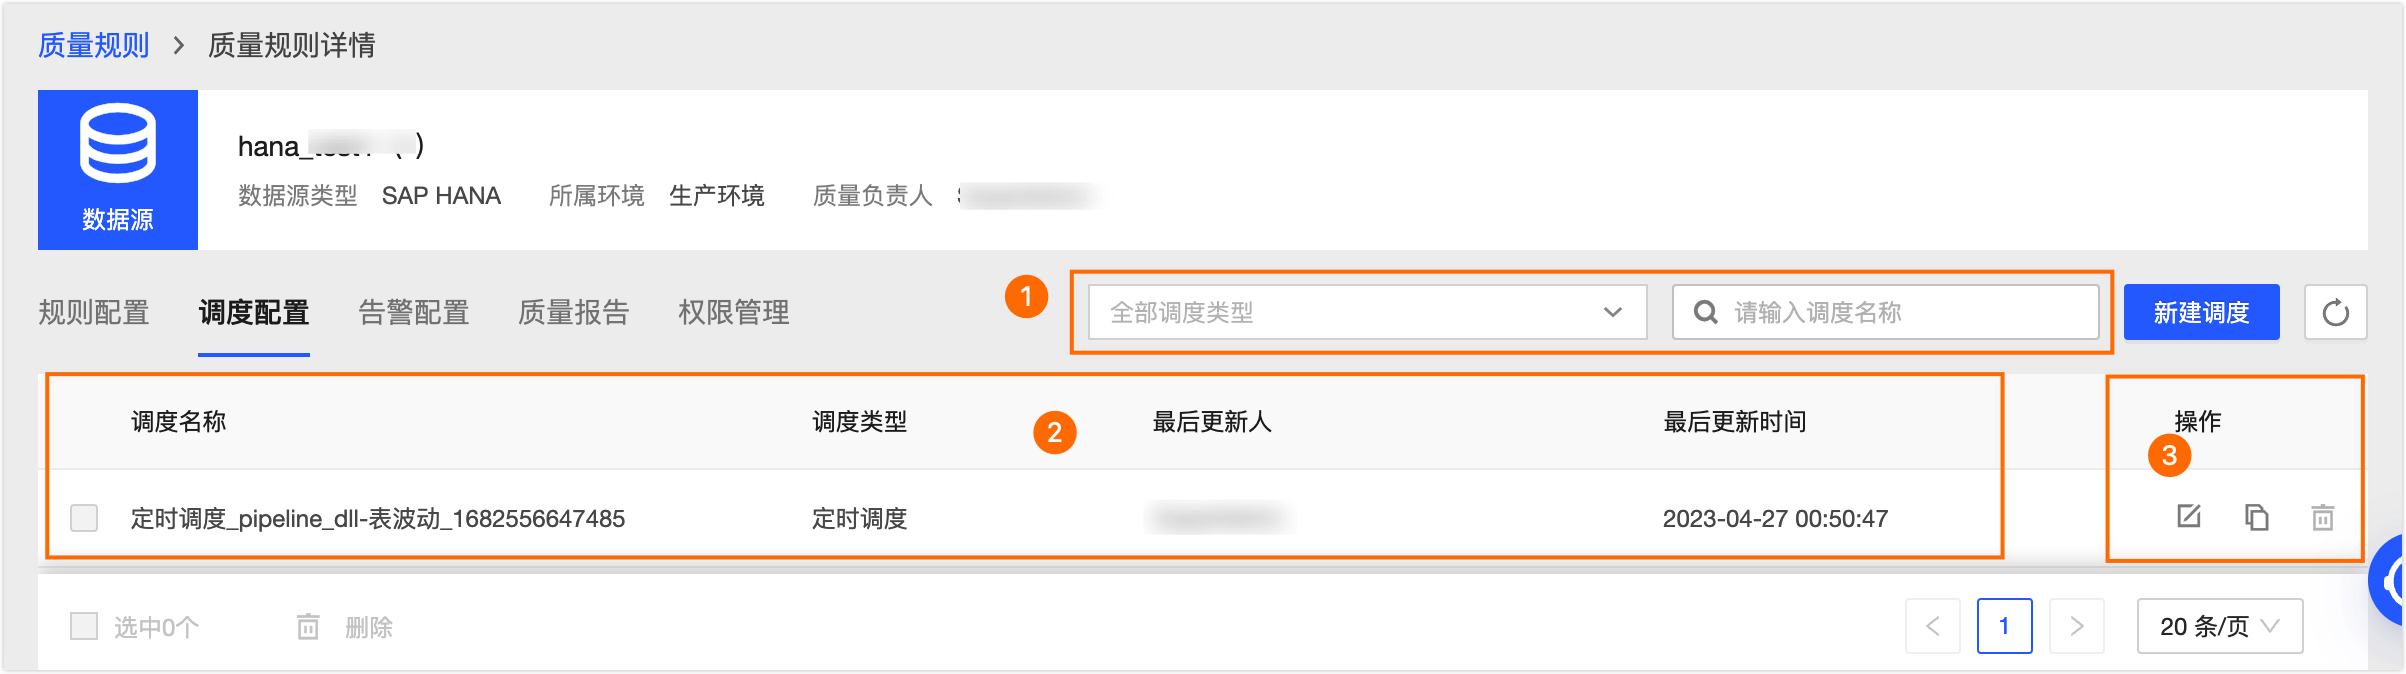
Task: Open the 全部调度类型 dropdown
Action: click(x=1366, y=313)
